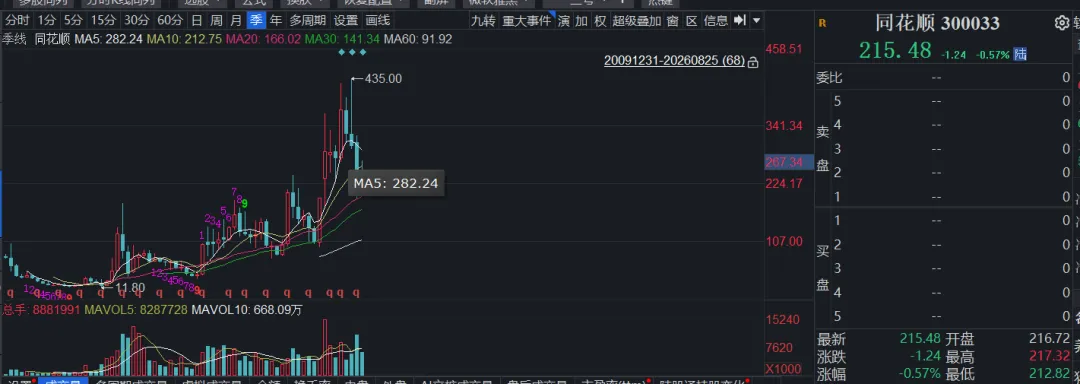
Task: Click the 总手: 8881991 volume label
Action: pos(41,310)
